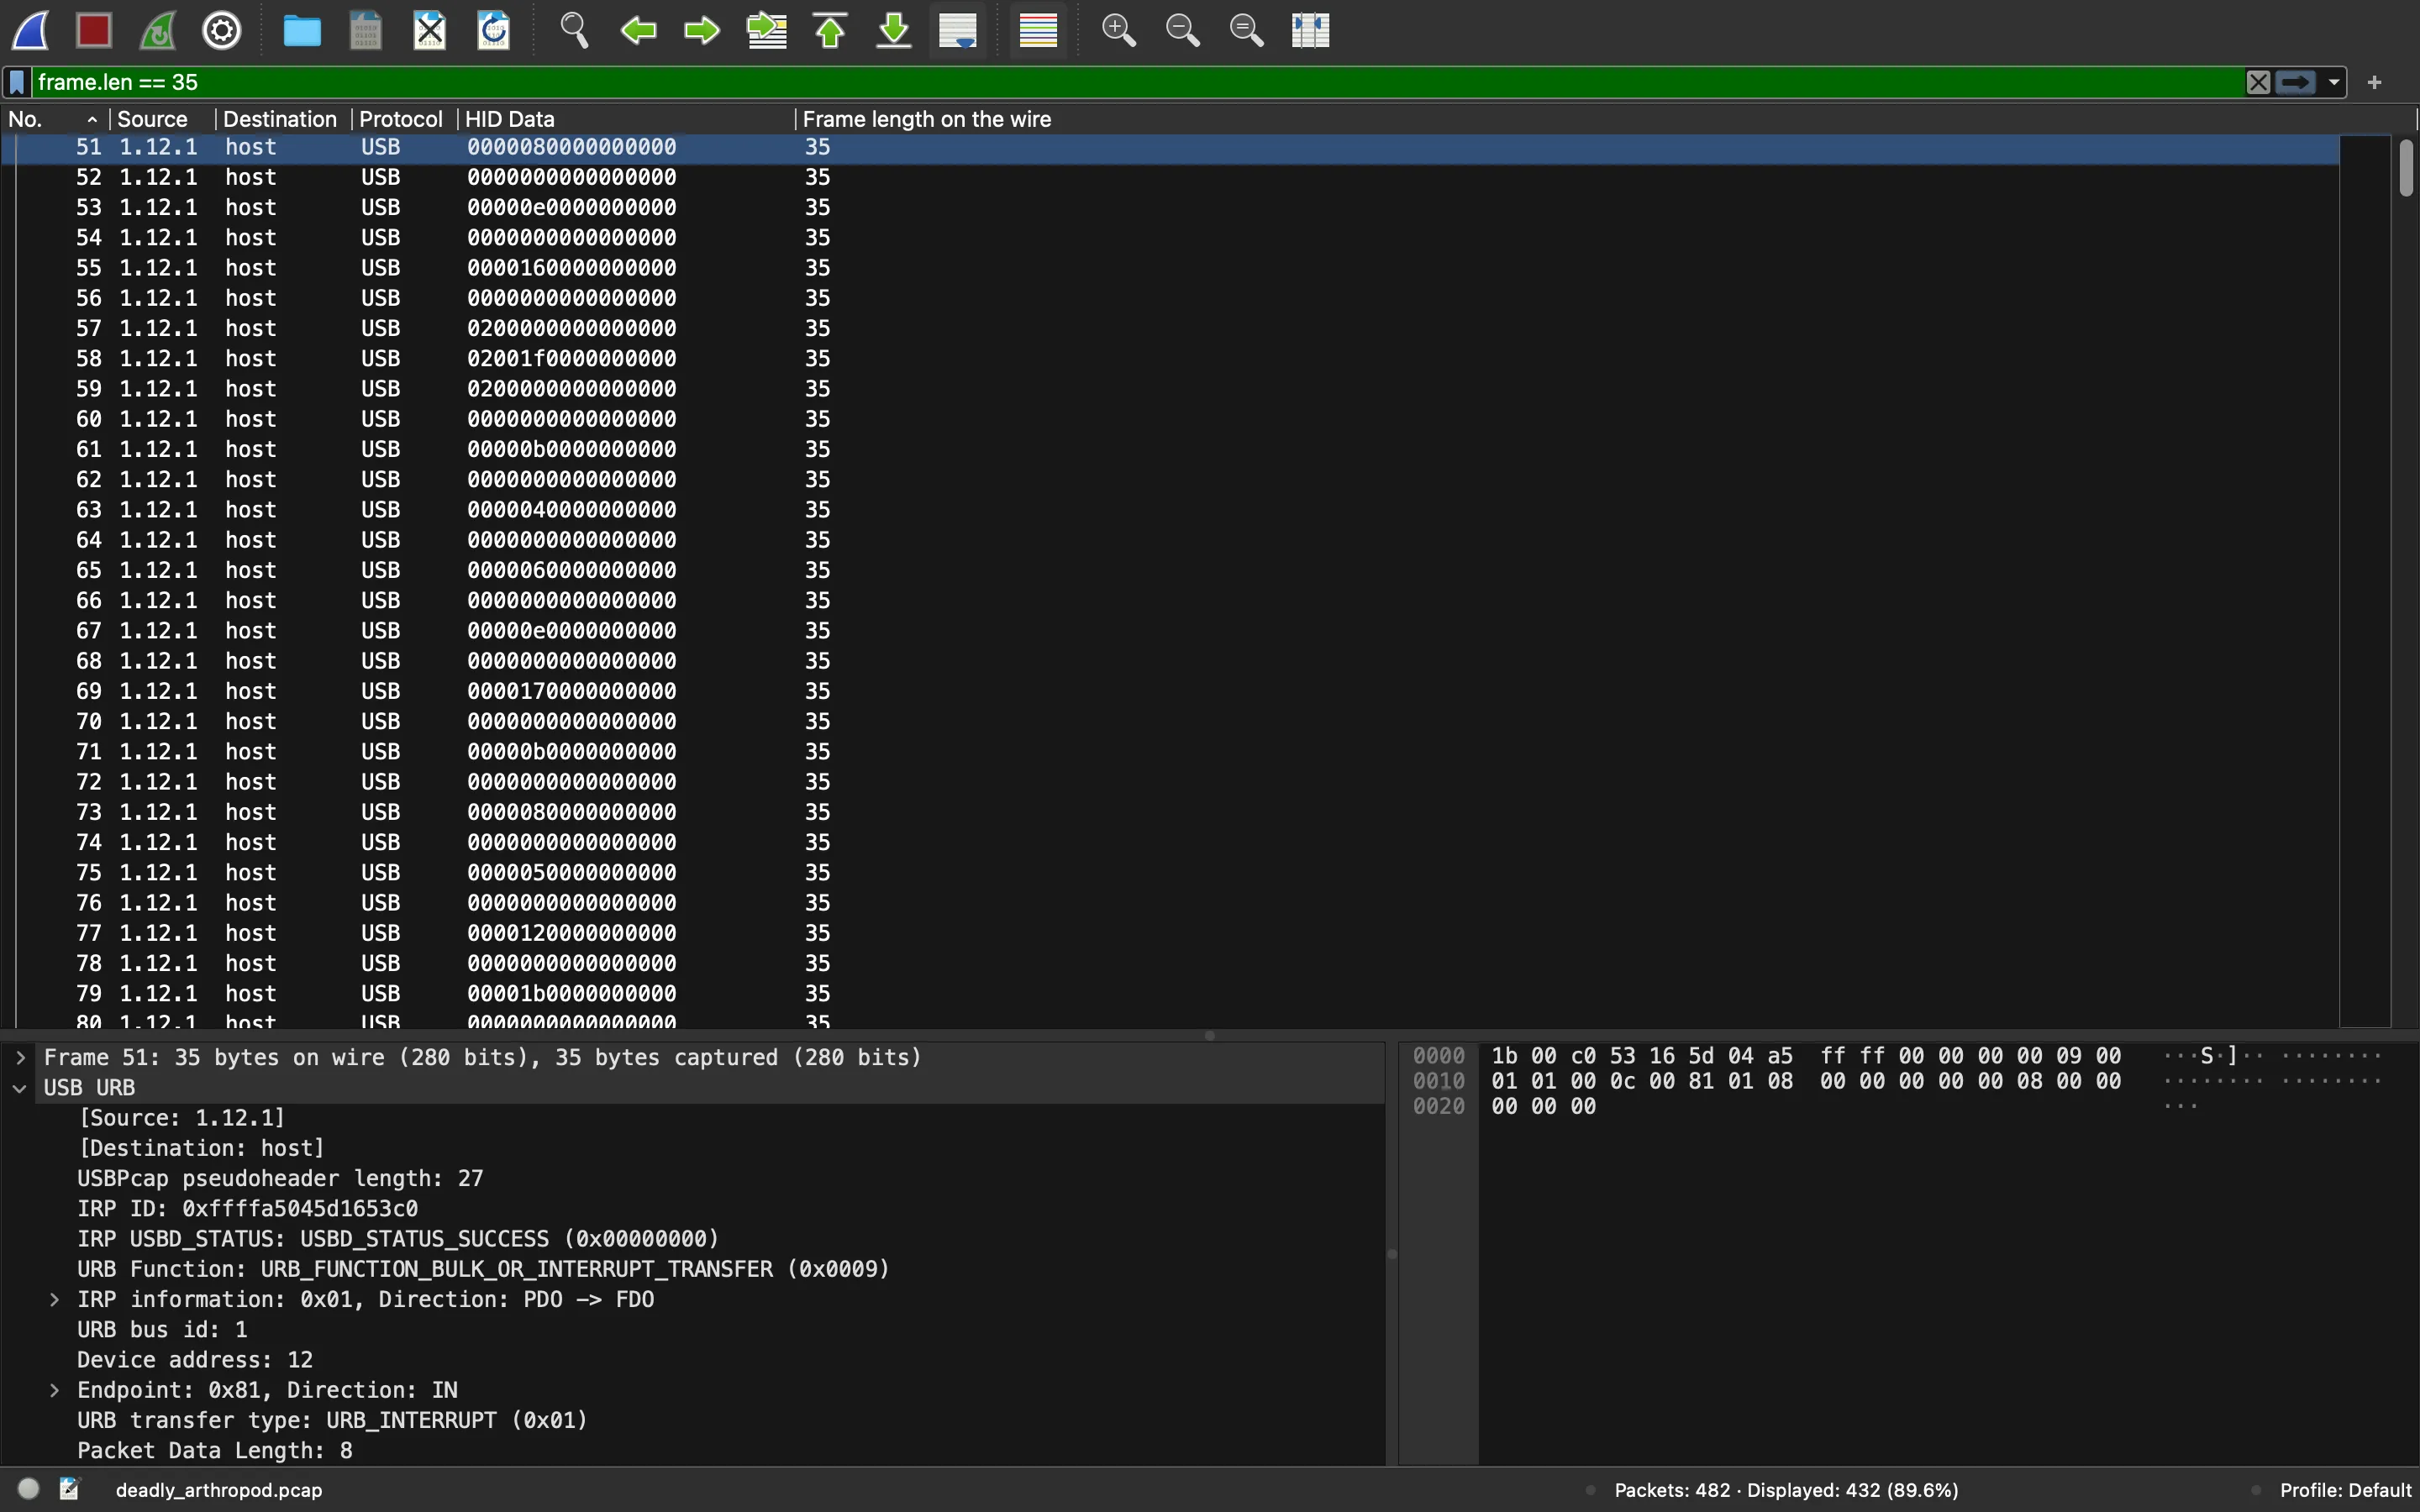Clear the display filter
Viewport: 2420px width, 1512px height.
pyautogui.click(x=2258, y=82)
